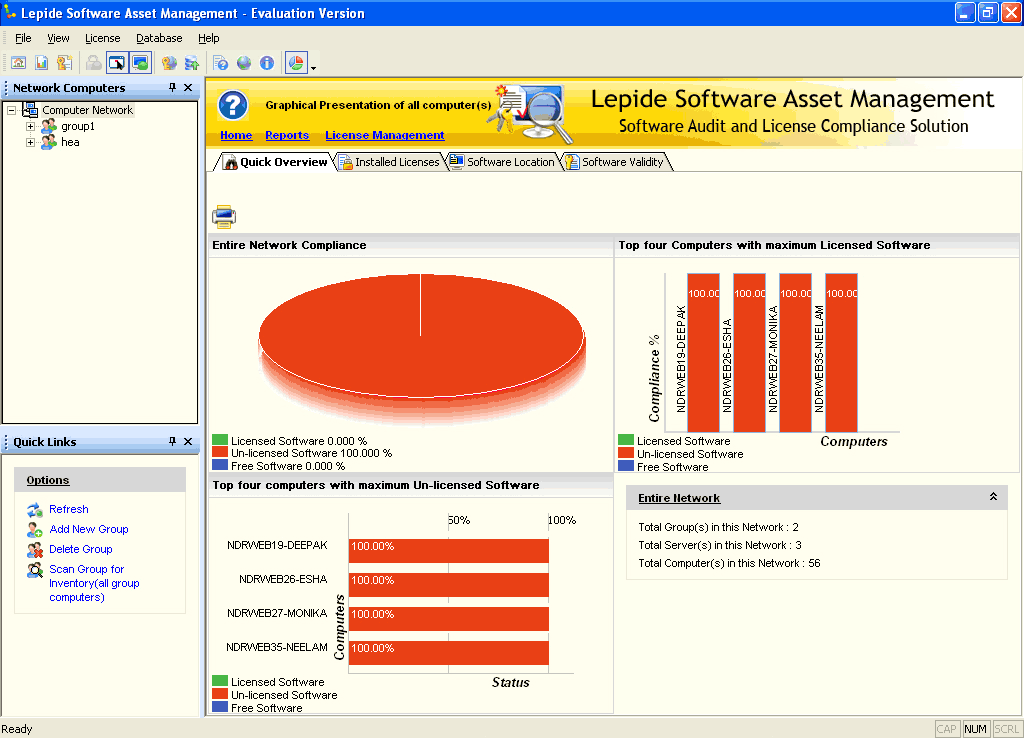Click green Licensed Software swatch under pie chart
This screenshot has height=738, width=1024.
tap(220, 440)
